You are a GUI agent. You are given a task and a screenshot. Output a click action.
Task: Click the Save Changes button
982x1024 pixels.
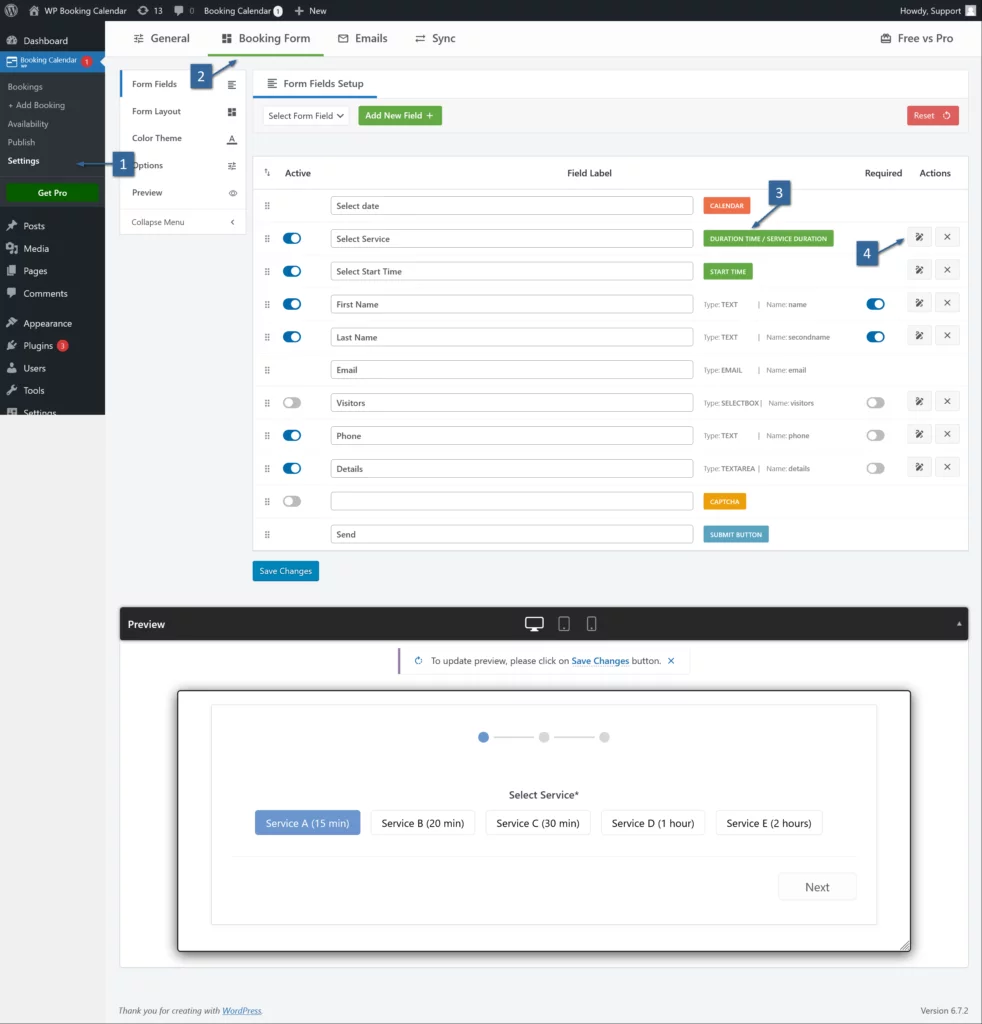tap(285, 571)
